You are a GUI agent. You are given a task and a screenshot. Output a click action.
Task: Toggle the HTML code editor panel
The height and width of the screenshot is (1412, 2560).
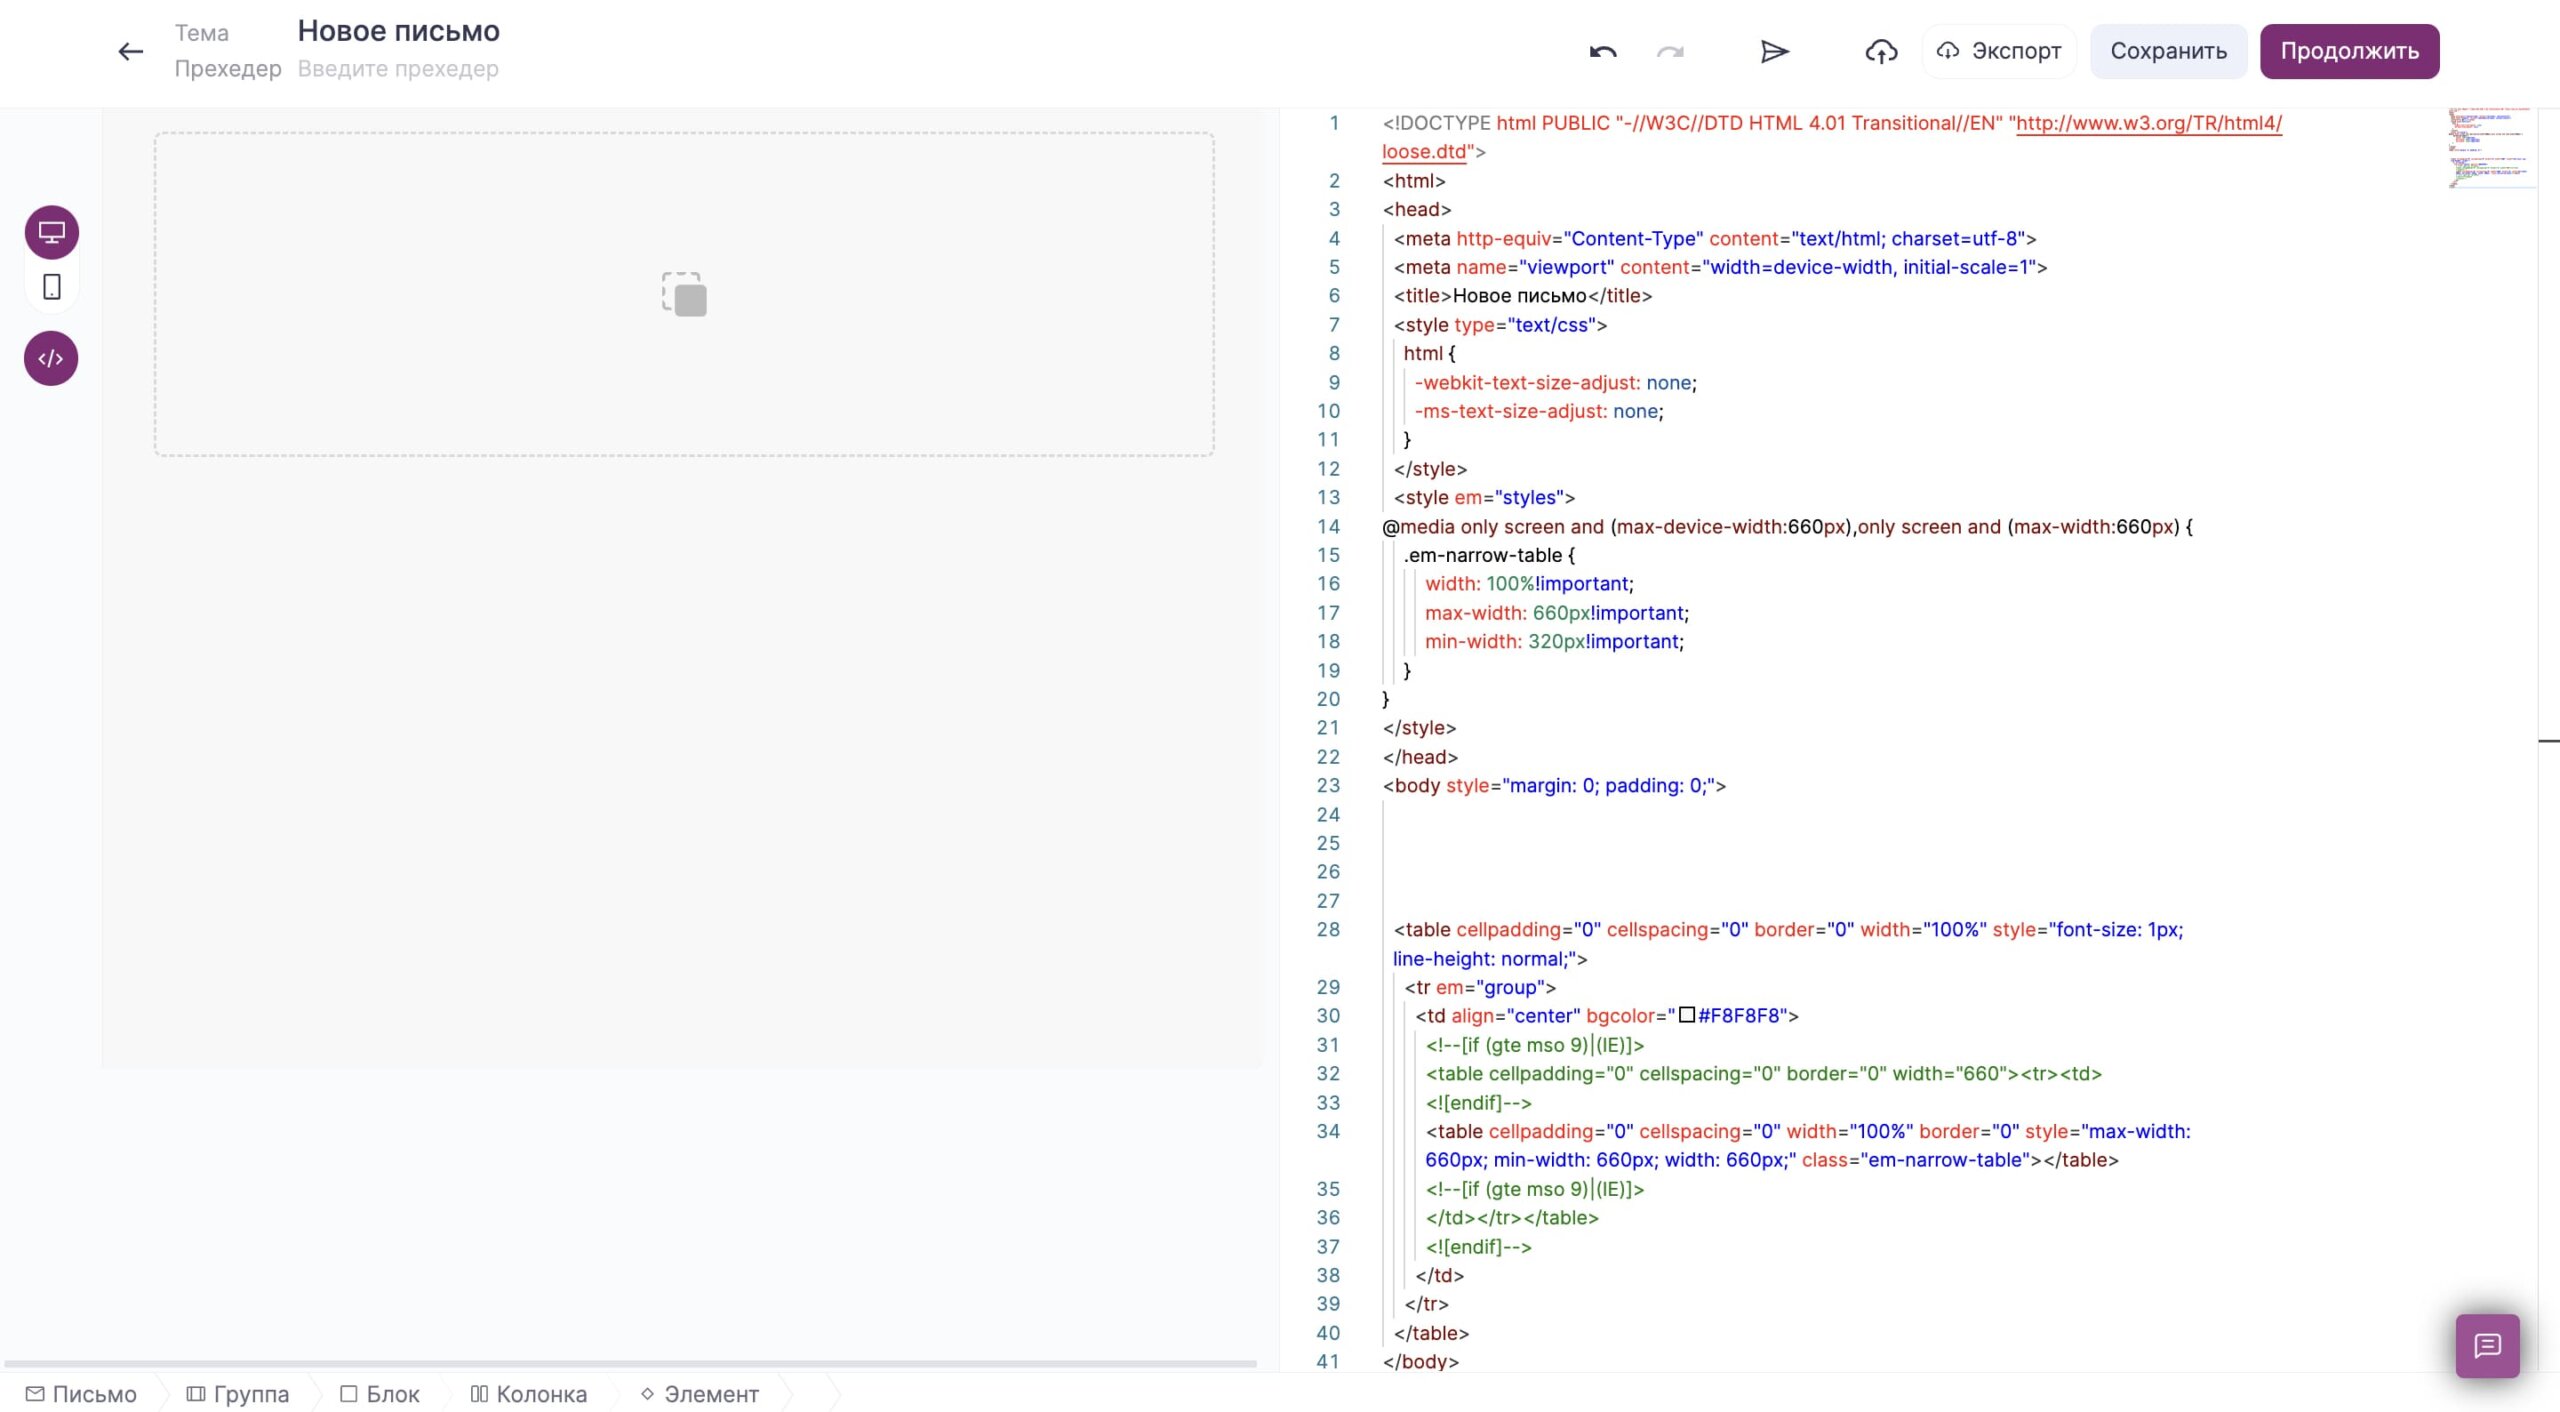[51, 358]
